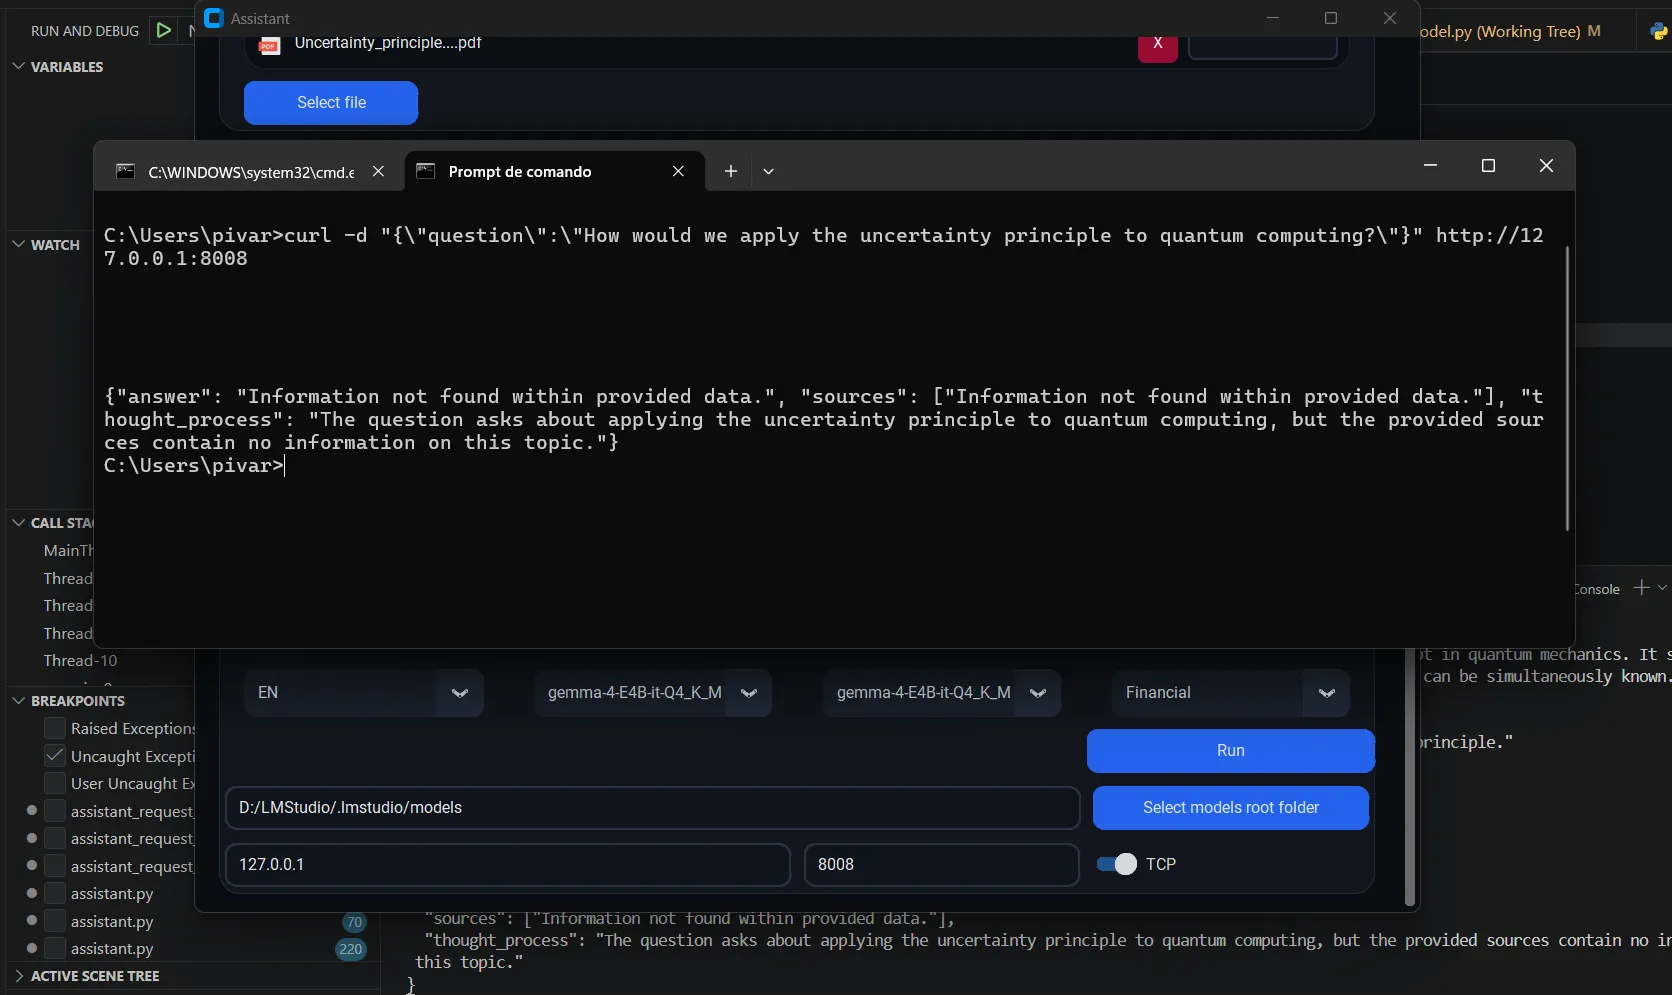Enable the User Uncaught Exceptions checkbox
The height and width of the screenshot is (995, 1672).
tap(55, 783)
